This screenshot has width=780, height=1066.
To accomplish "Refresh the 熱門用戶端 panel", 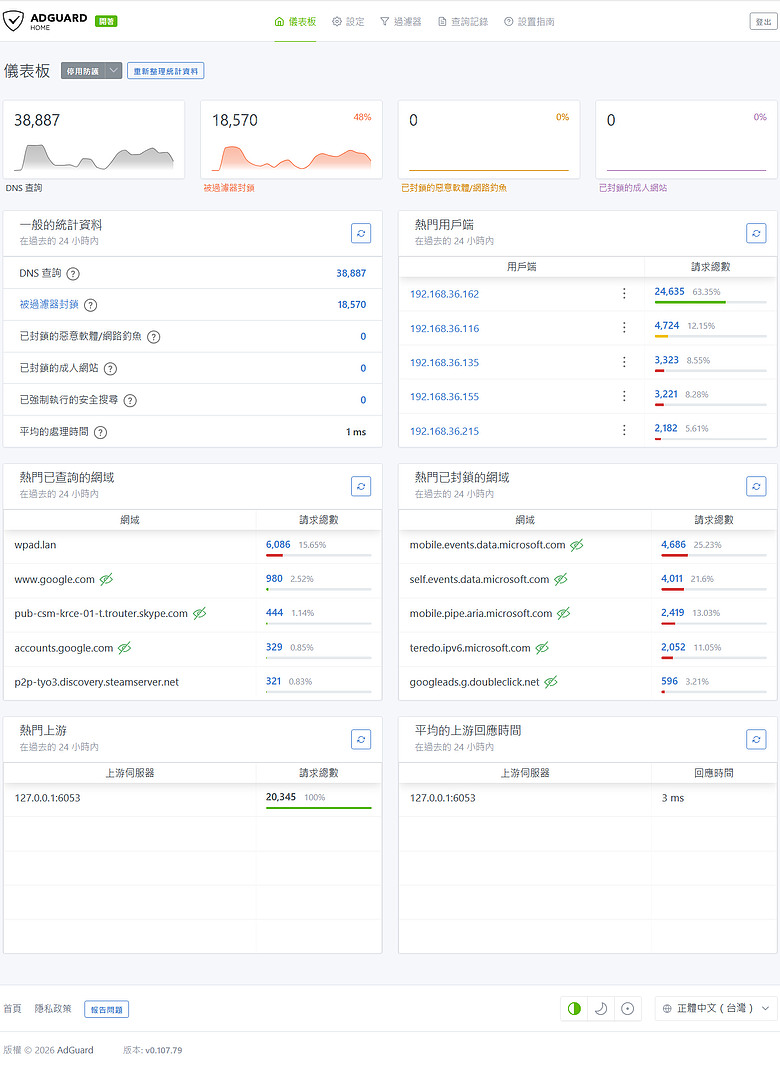I will 756,233.
